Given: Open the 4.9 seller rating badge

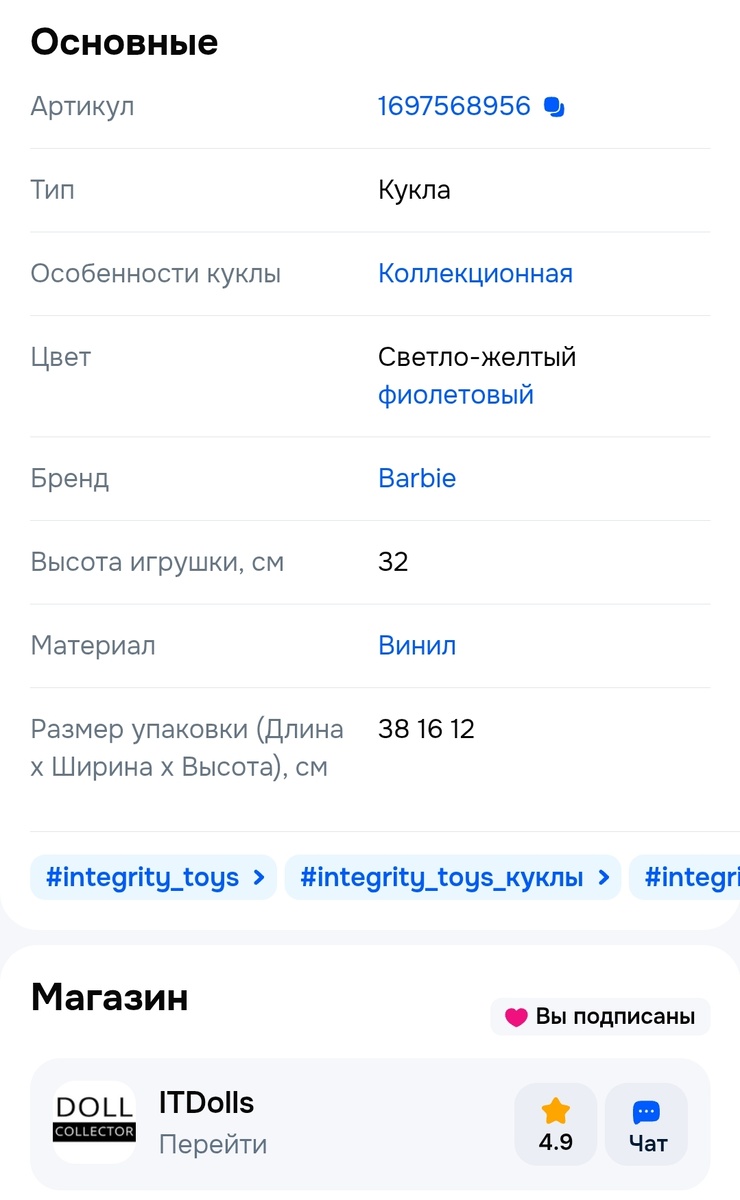Looking at the screenshot, I should (x=556, y=1123).
